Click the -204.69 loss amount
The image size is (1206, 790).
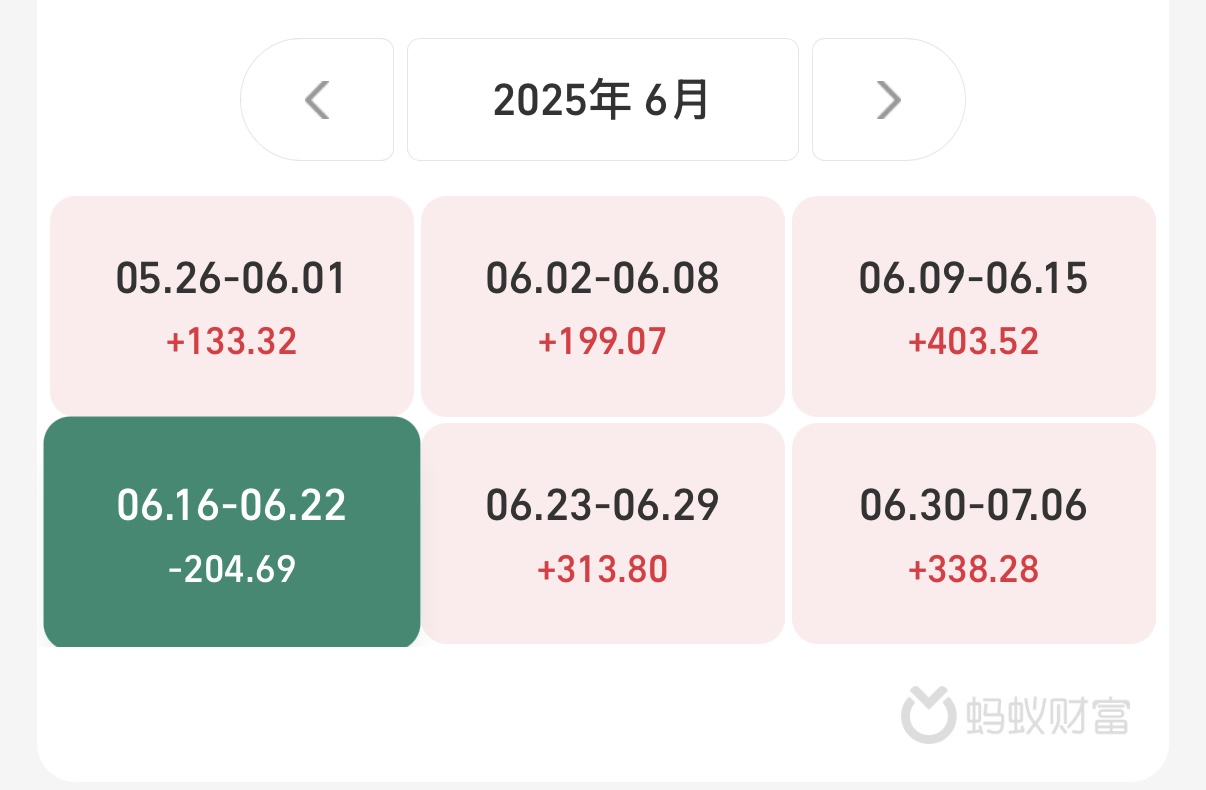pos(232,569)
